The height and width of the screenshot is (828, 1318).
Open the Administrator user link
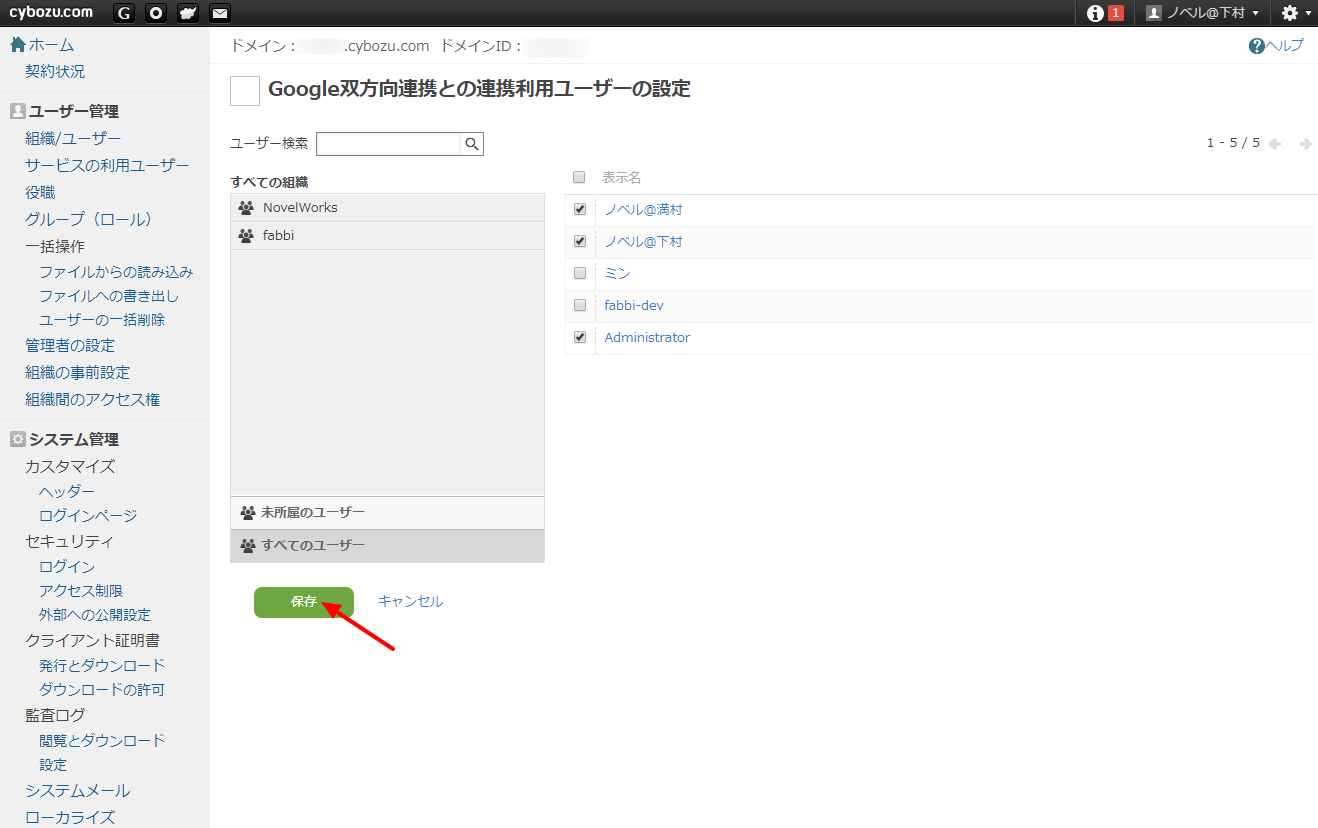pos(647,337)
